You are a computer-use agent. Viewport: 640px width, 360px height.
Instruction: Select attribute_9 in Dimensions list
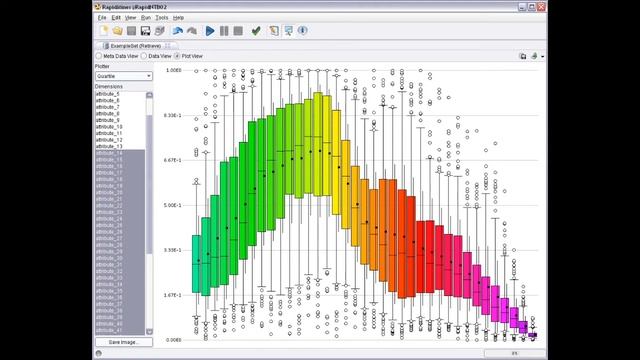pos(120,120)
